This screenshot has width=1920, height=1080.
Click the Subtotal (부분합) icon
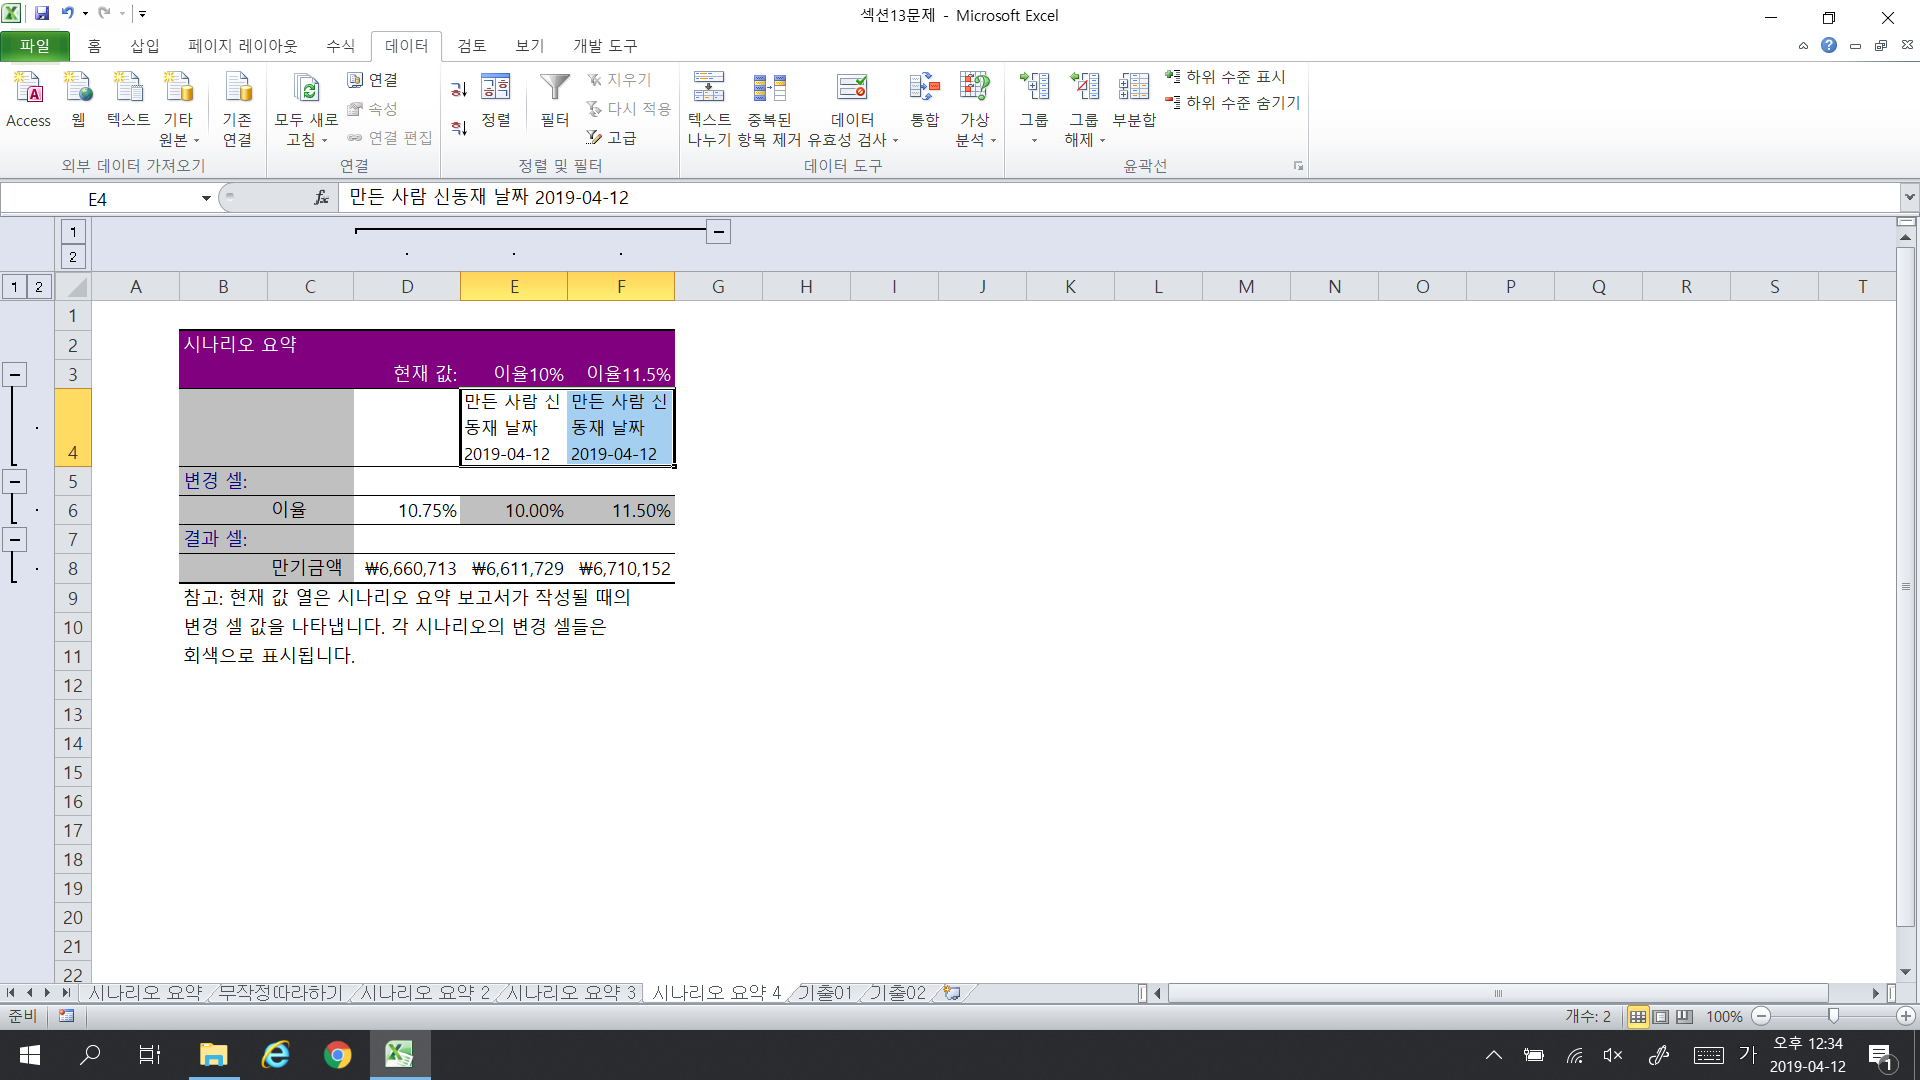pos(1134,90)
